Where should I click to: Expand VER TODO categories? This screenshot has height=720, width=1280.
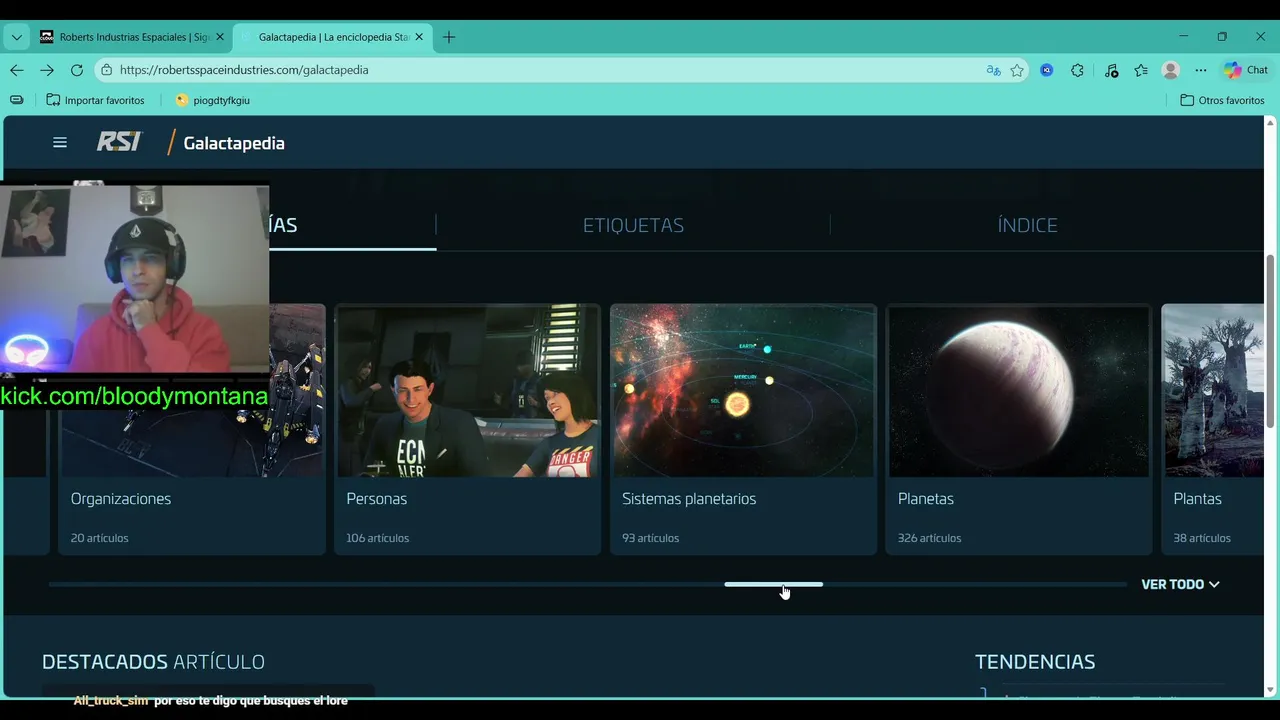click(1180, 584)
